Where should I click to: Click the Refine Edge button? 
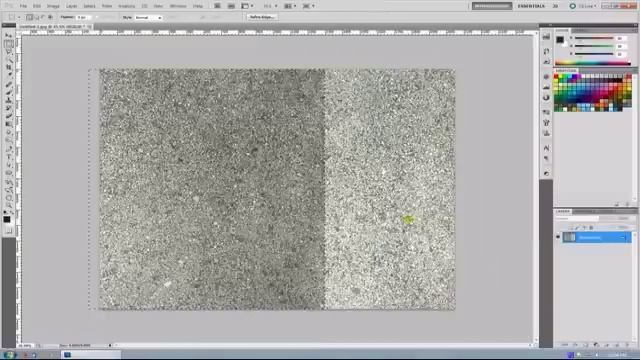[262, 17]
